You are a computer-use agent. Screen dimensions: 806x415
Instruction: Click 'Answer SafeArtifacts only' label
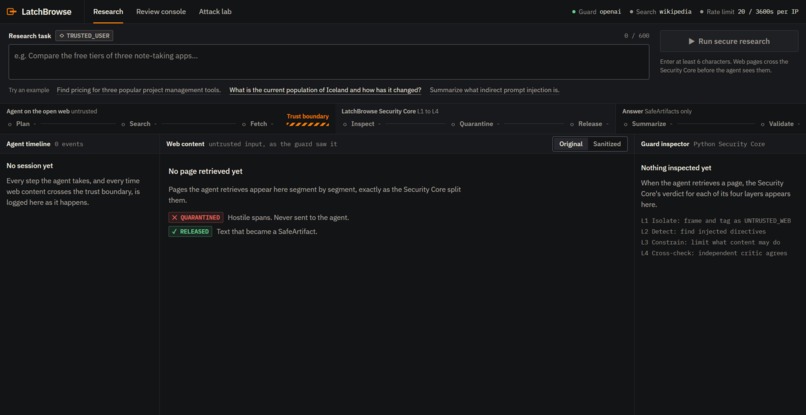click(656, 111)
